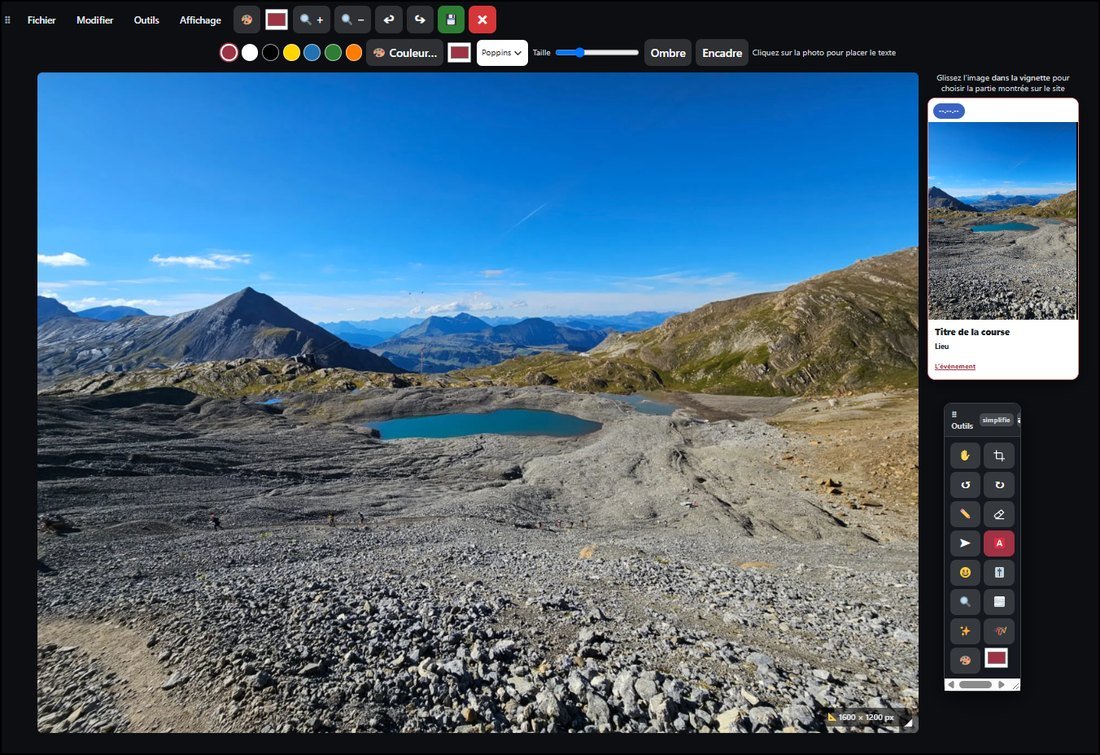Click the Taille size slider

(x=597, y=53)
